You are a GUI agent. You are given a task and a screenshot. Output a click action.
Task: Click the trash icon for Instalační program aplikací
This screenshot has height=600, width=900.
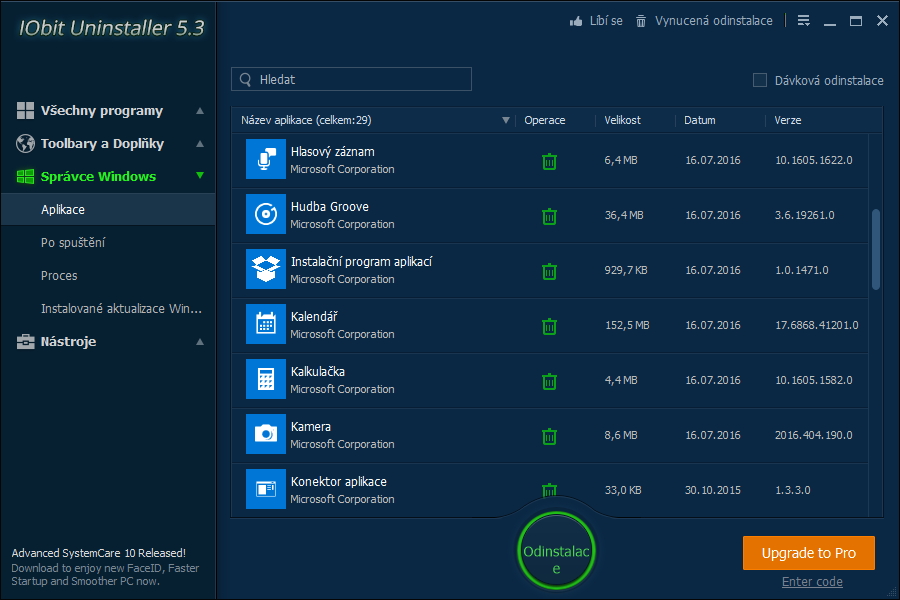549,271
